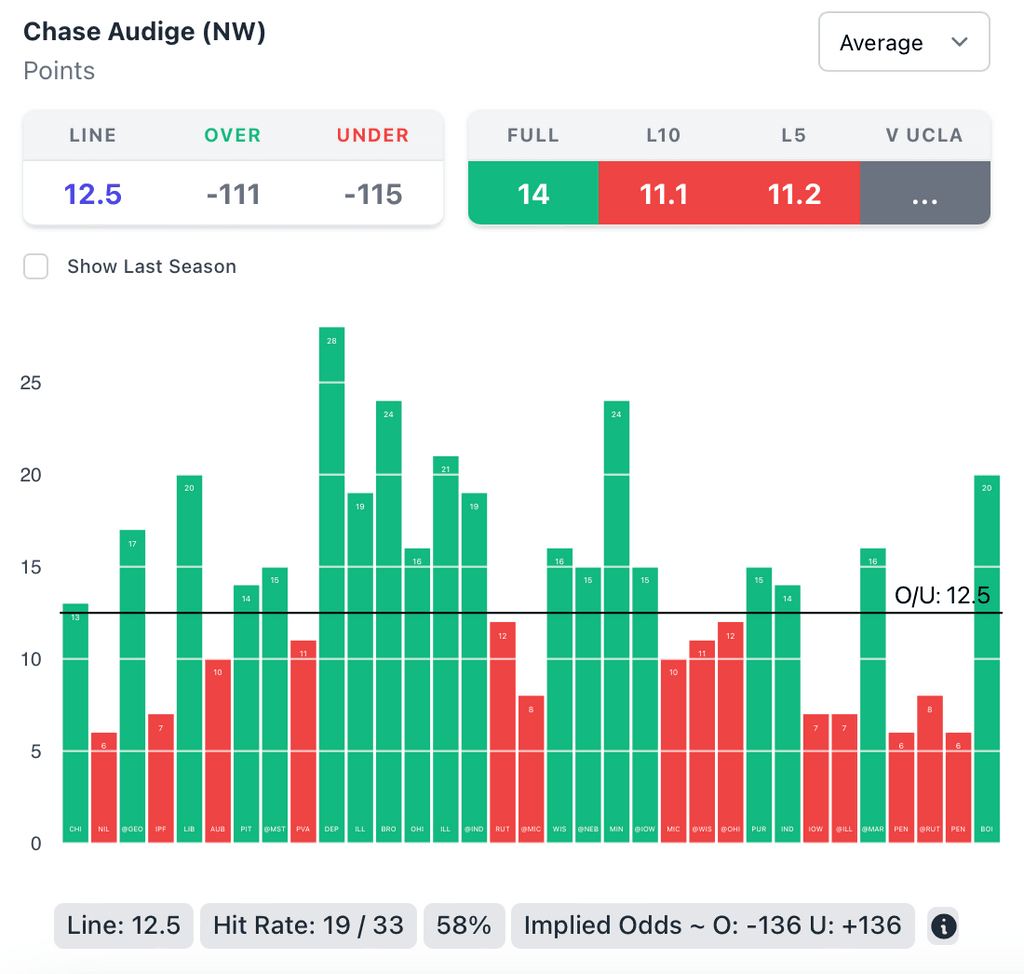
Task: Switch to the L10 average tab
Action: coord(663,193)
